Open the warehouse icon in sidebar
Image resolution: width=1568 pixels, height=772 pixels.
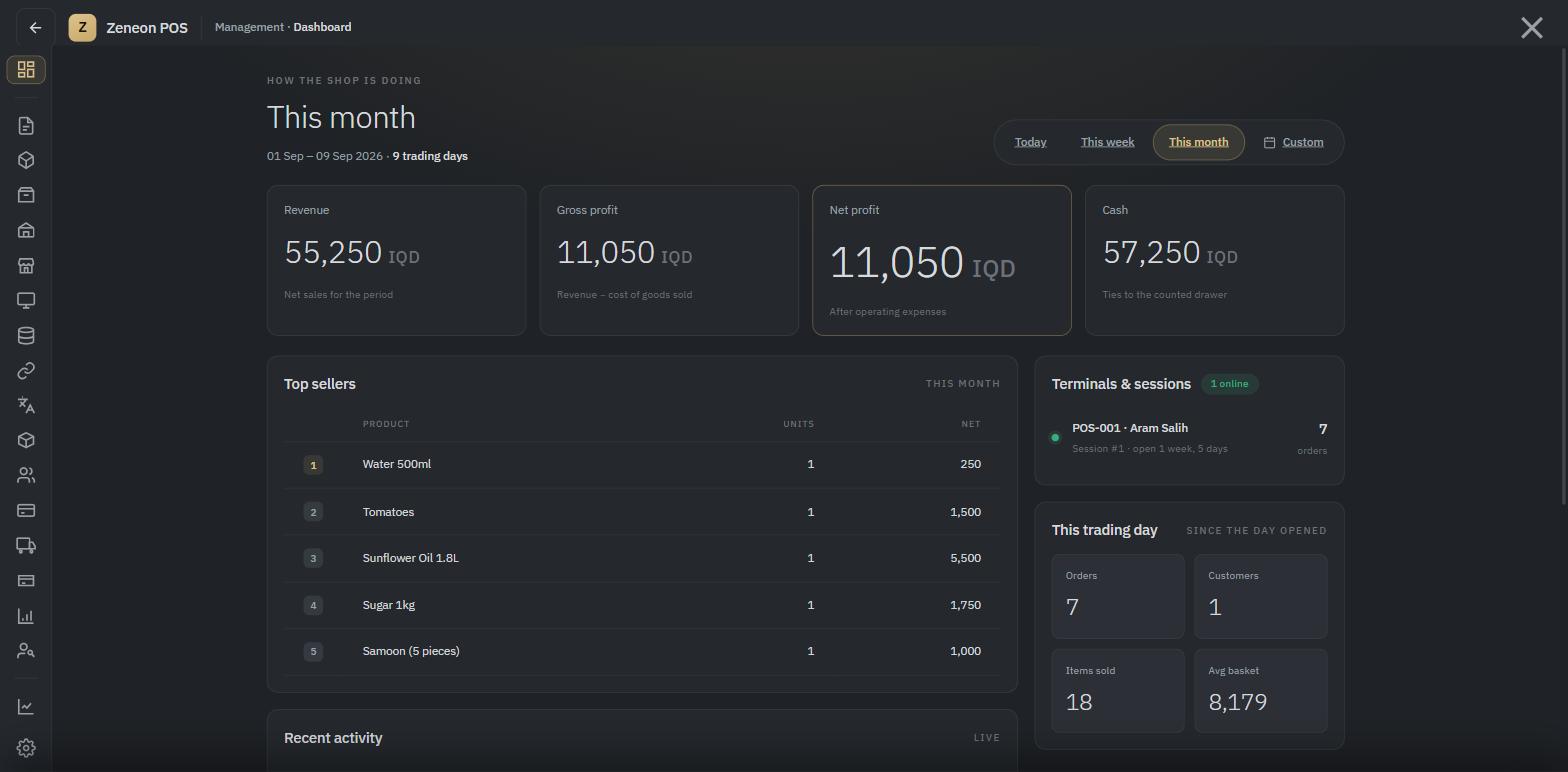click(26, 230)
